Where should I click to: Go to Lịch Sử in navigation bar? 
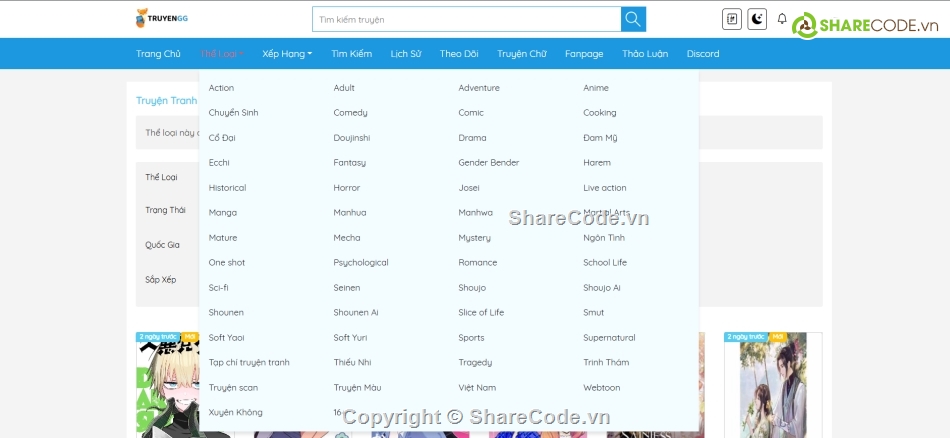point(405,54)
